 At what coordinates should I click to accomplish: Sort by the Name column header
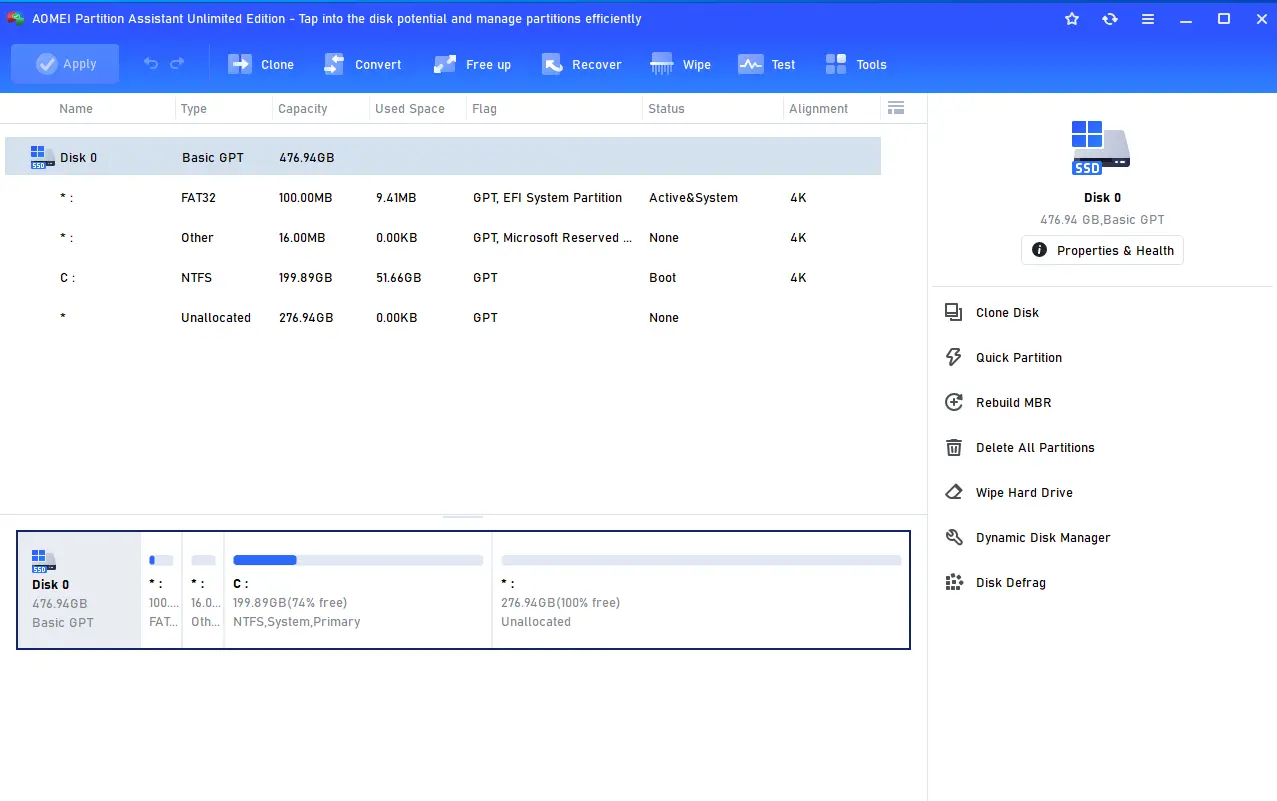click(x=76, y=109)
